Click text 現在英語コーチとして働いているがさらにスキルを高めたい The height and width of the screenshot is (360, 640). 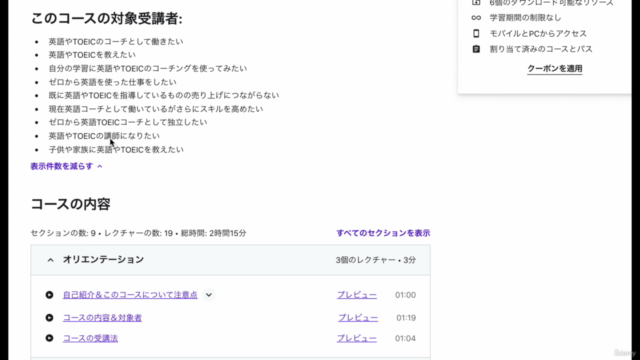coord(156,109)
